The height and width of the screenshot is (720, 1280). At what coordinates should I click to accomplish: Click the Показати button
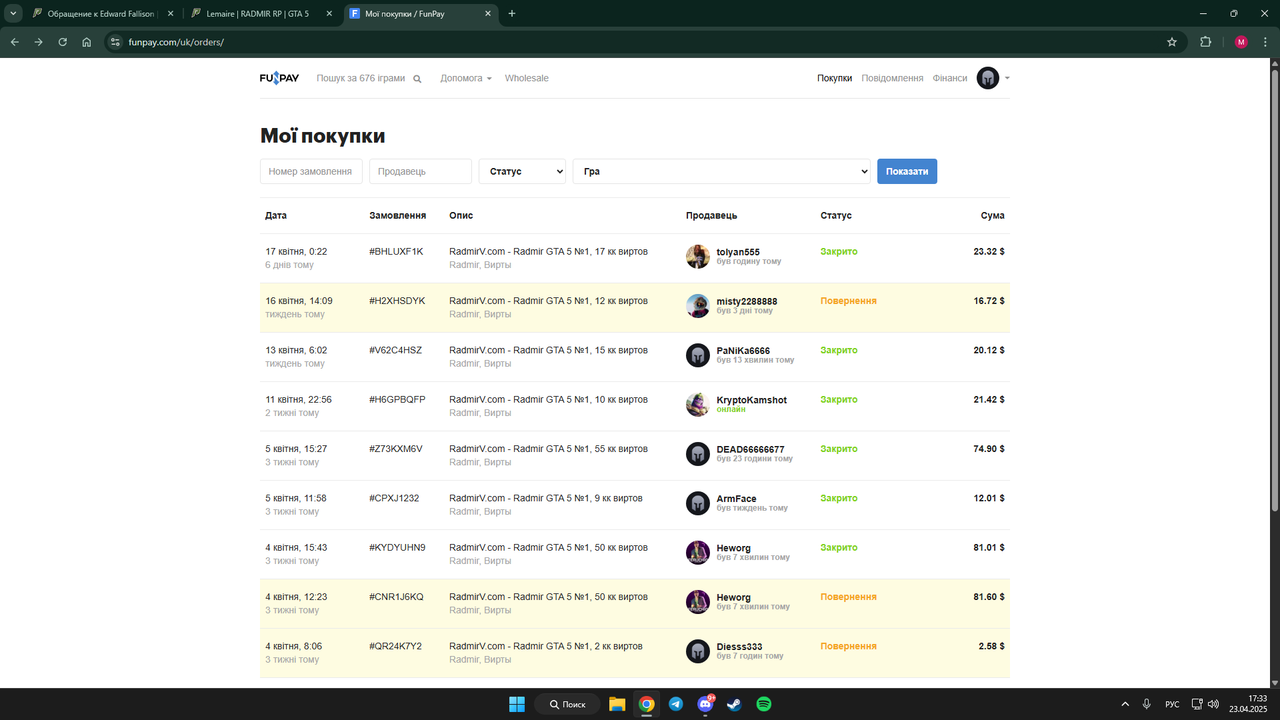[x=907, y=171]
